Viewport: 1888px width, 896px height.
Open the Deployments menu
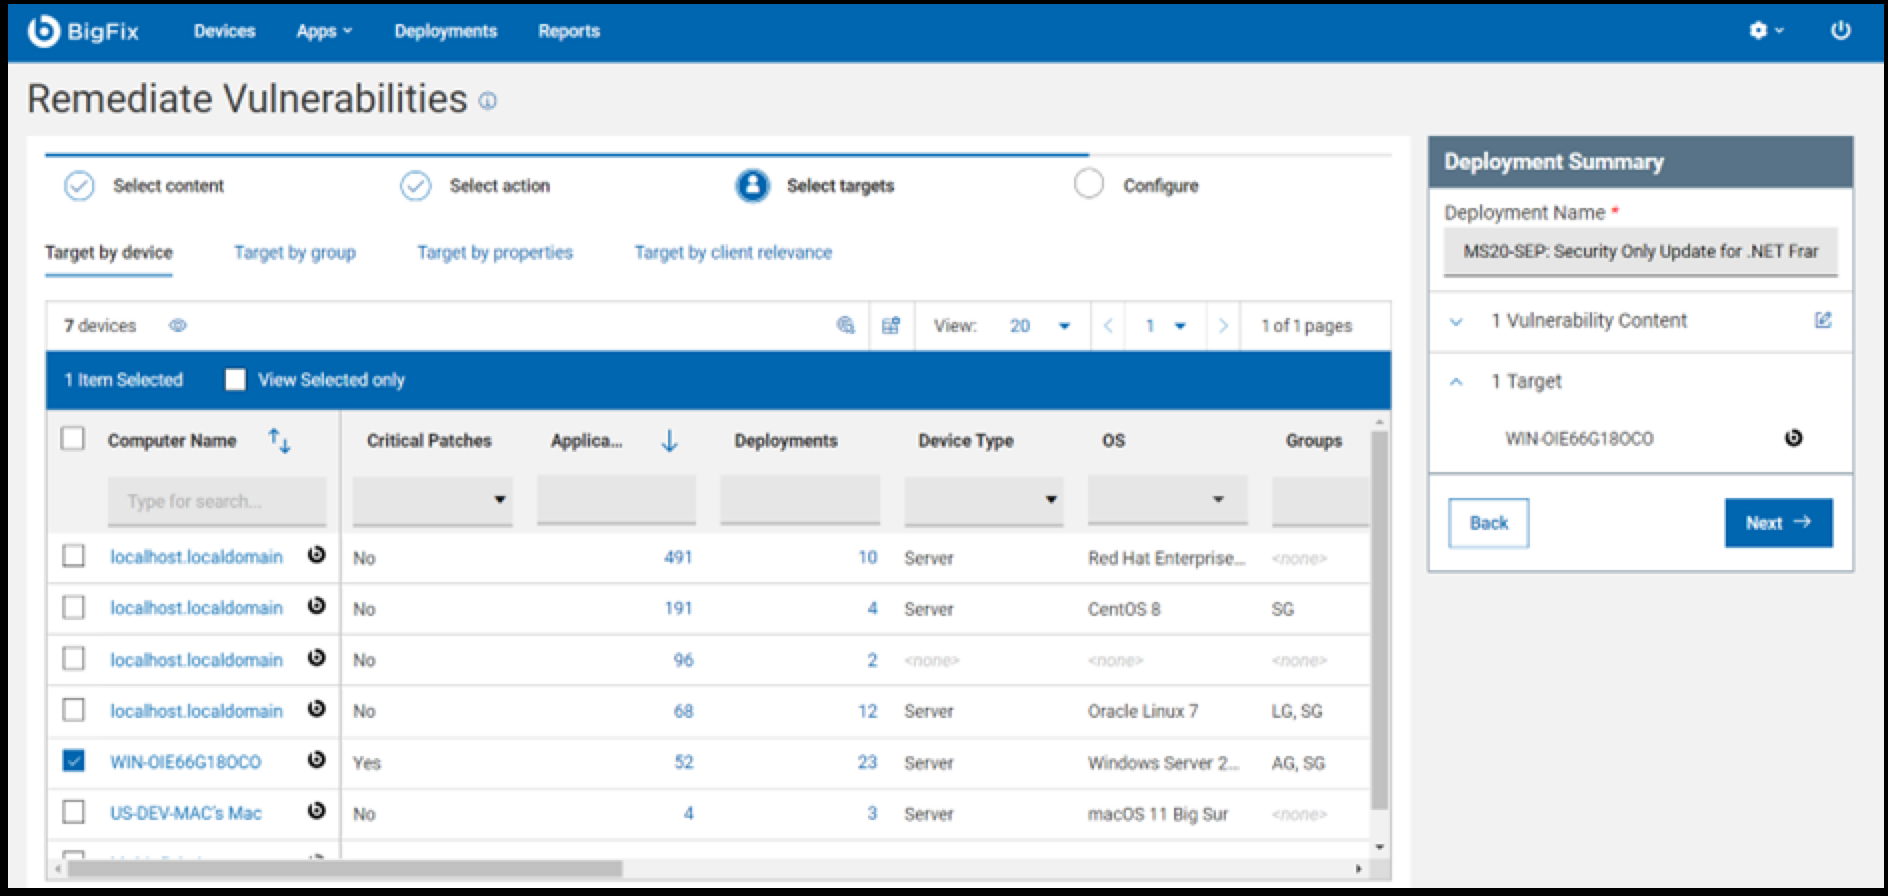pos(445,31)
